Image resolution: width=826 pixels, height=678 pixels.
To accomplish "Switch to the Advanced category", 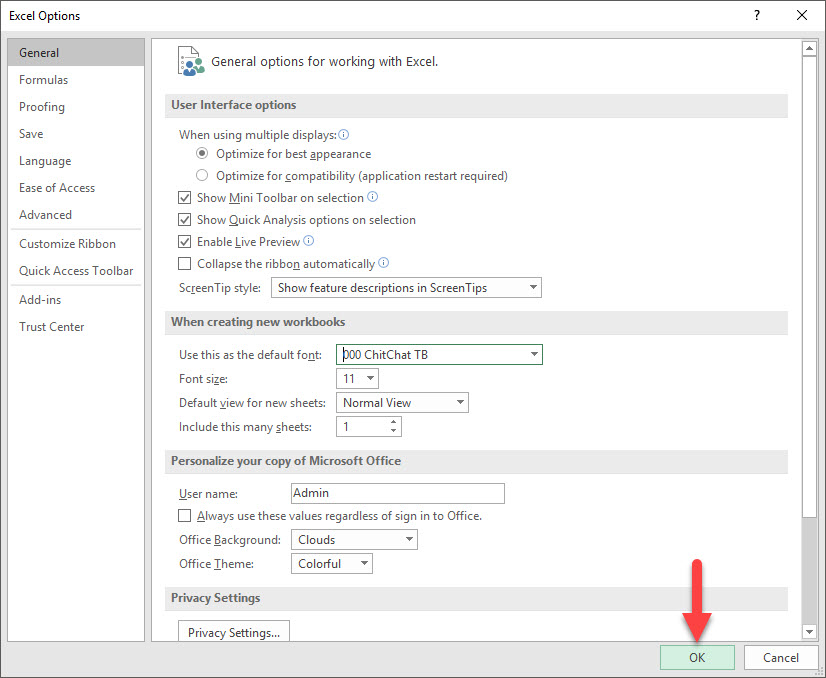I will pos(45,214).
